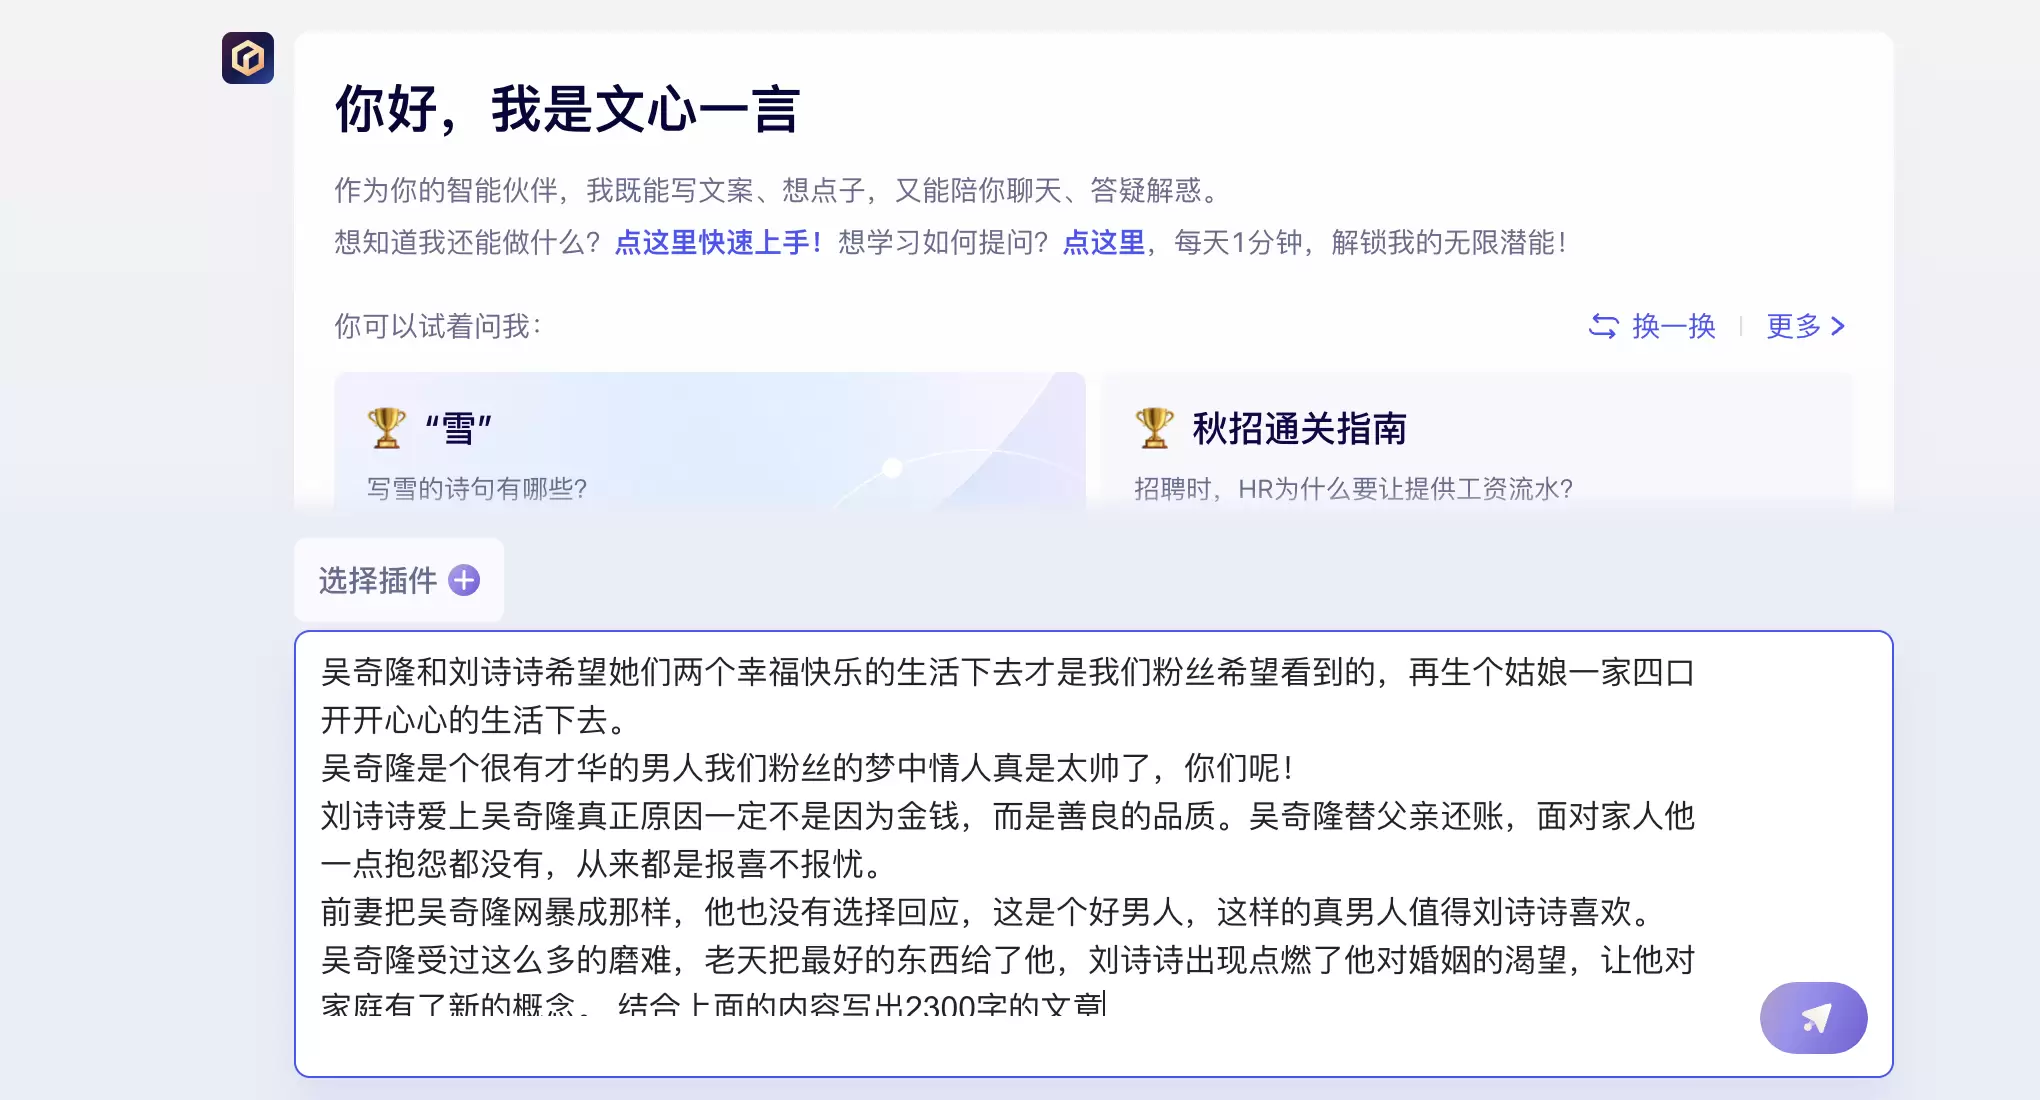Click the 点这里 link about asking questions
Viewport: 2040px width, 1100px height.
1103,242
